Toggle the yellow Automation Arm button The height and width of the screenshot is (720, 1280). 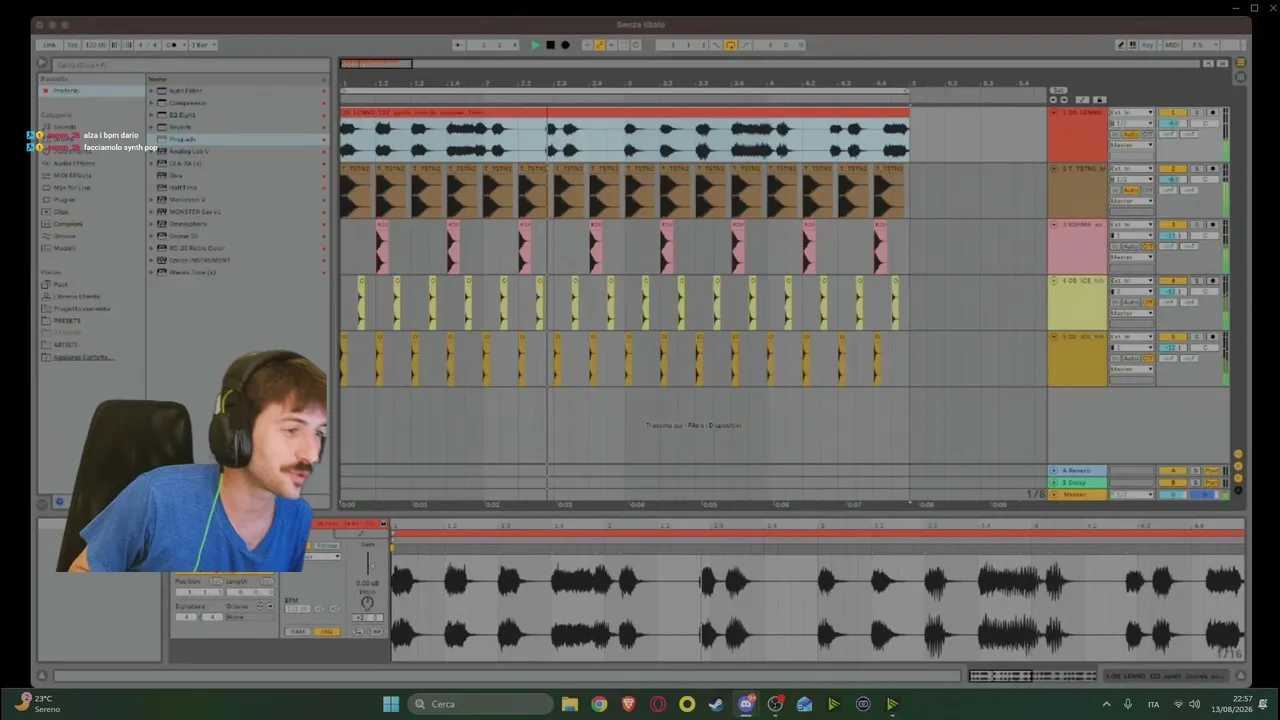pyautogui.click(x=600, y=45)
